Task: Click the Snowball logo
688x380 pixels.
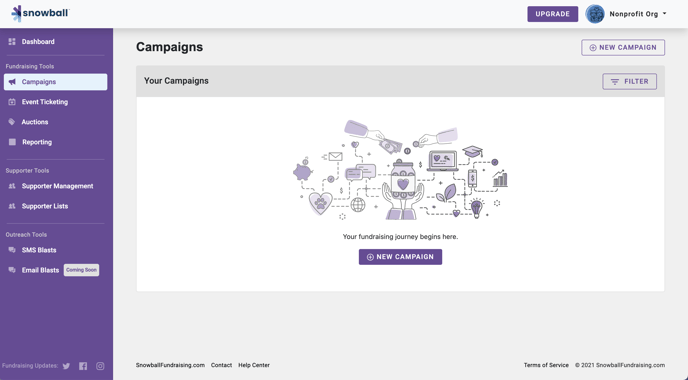Action: [40, 13]
